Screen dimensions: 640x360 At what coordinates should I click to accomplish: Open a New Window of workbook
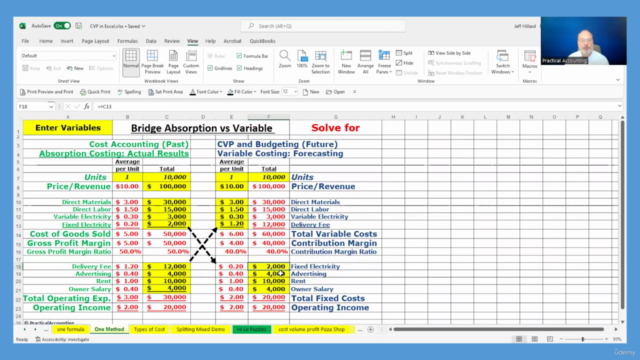tap(346, 62)
